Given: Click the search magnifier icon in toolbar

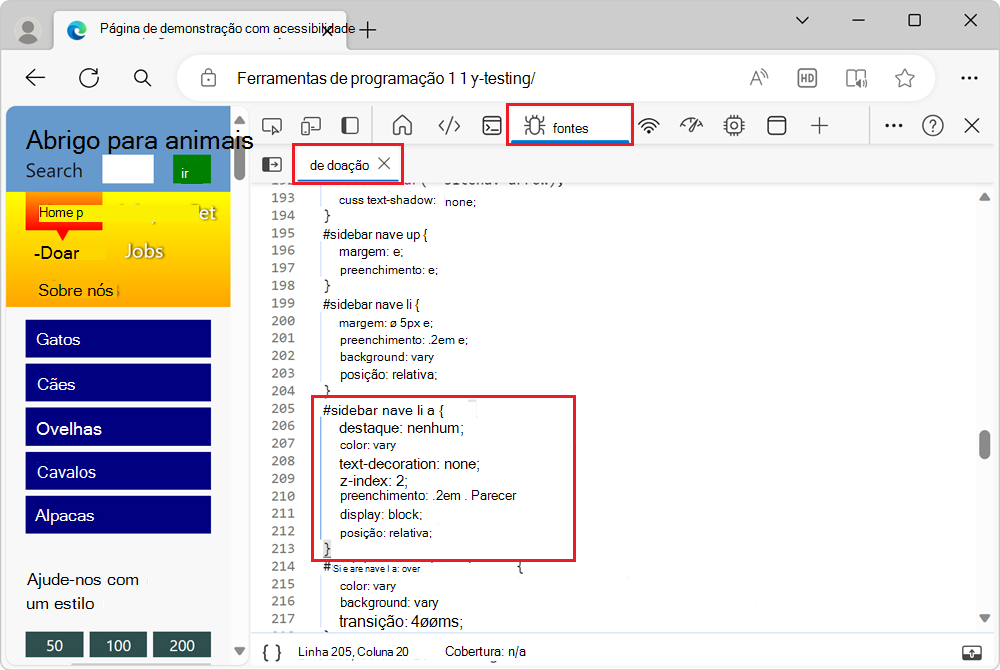Looking at the screenshot, I should click(x=142, y=78).
